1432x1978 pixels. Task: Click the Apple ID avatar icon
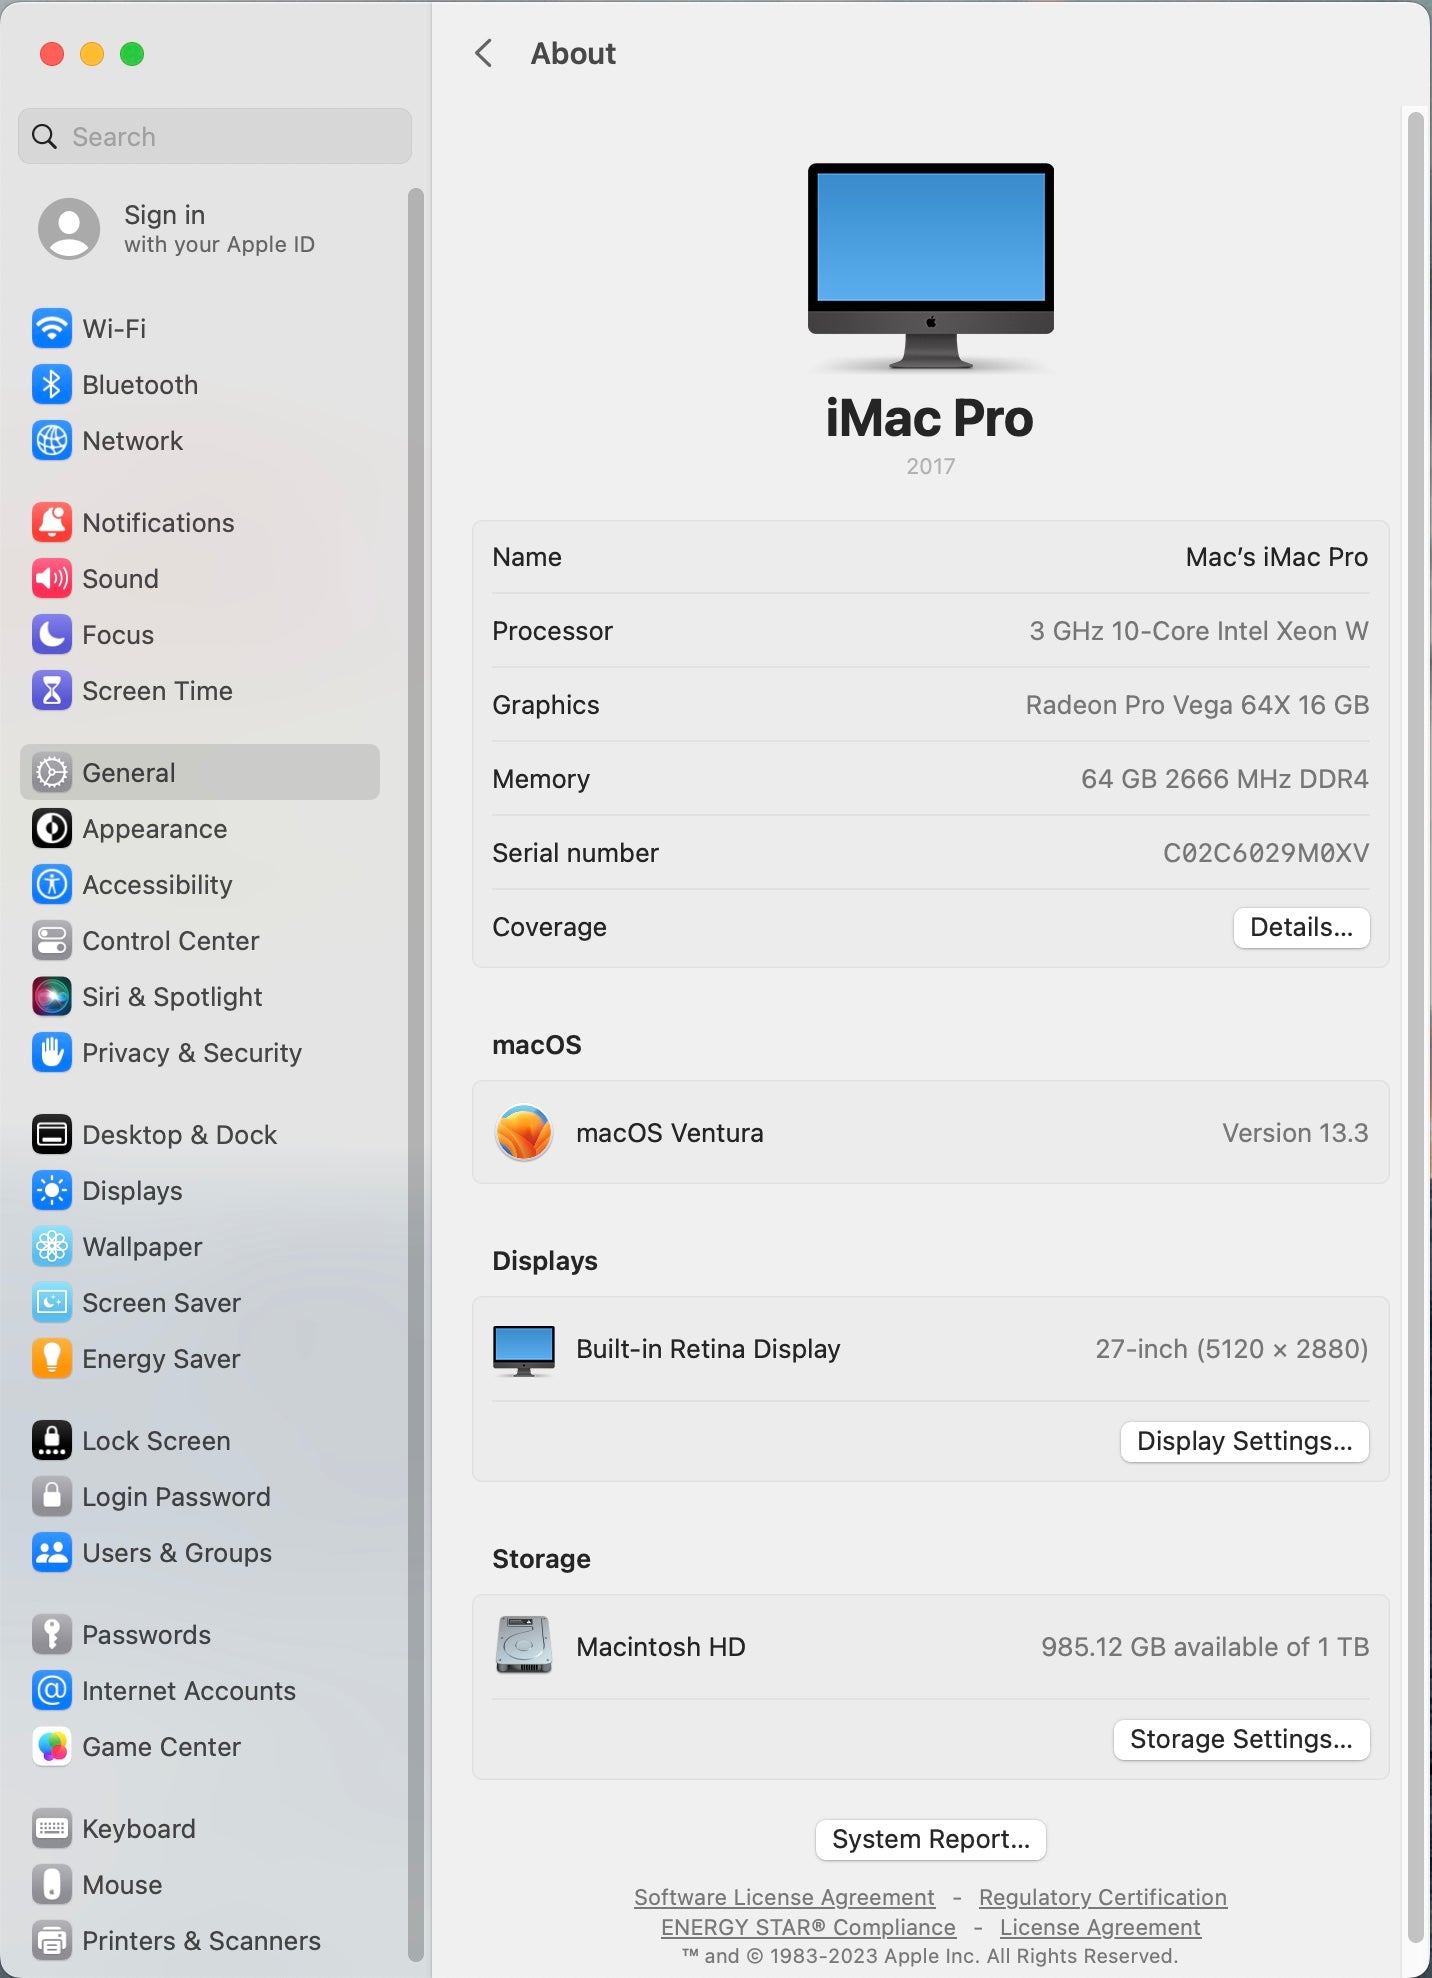69,229
